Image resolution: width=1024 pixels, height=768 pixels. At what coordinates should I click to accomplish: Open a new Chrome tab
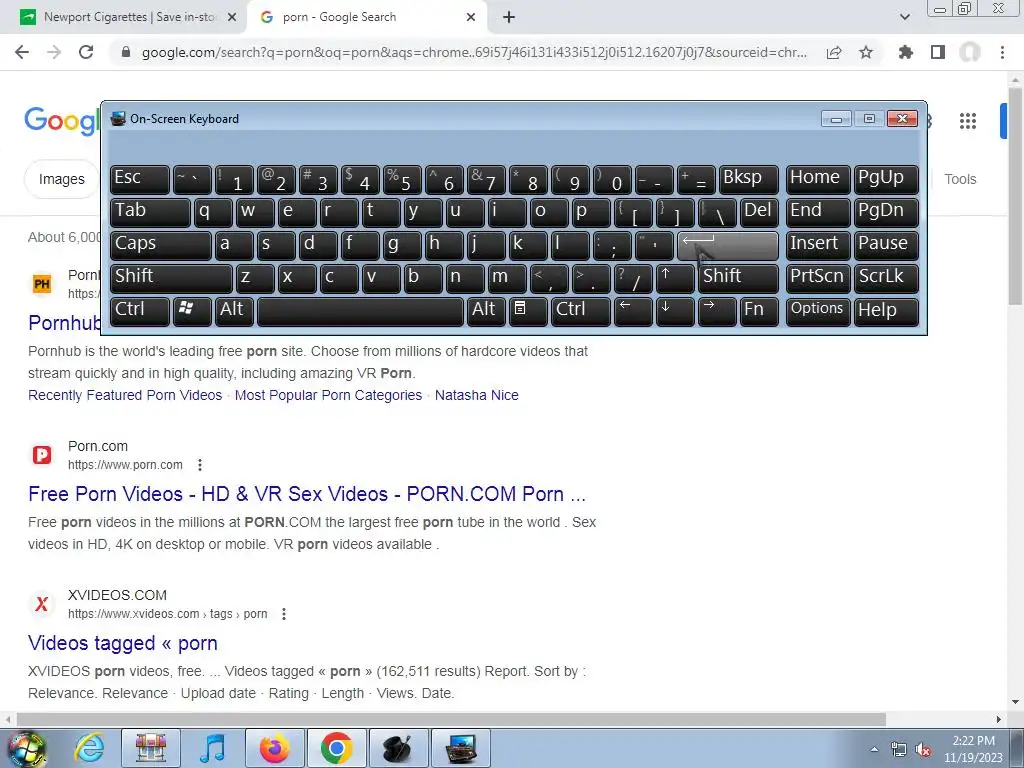click(509, 17)
